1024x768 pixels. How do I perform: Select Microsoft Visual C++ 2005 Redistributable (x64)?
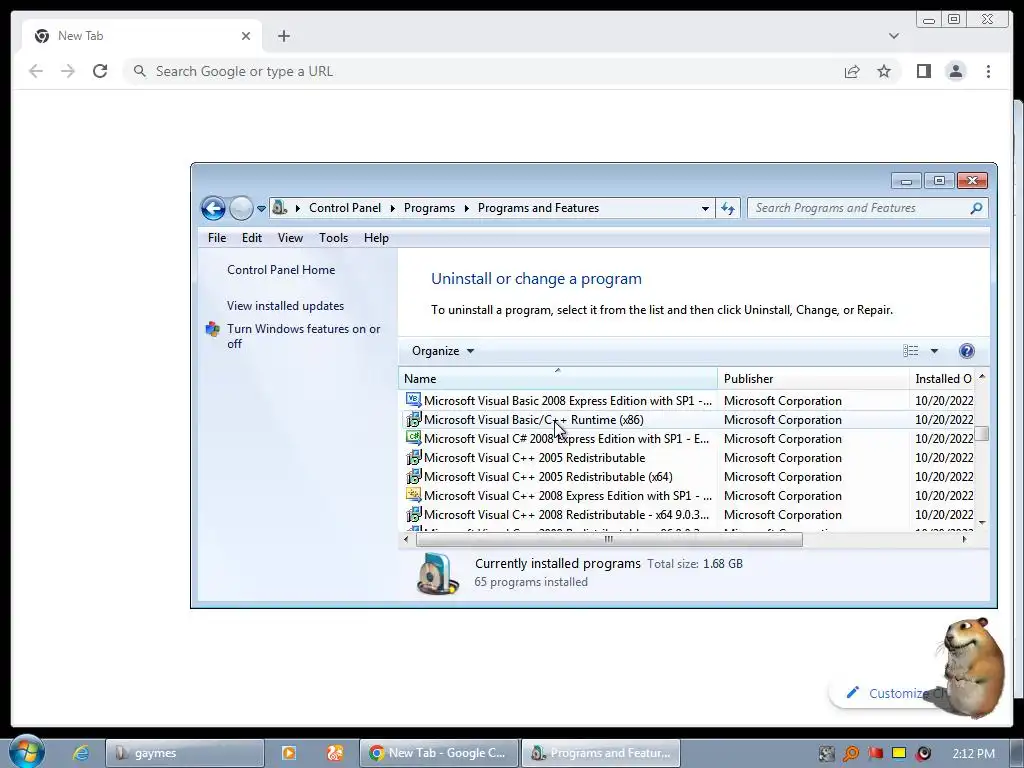[687, 476]
